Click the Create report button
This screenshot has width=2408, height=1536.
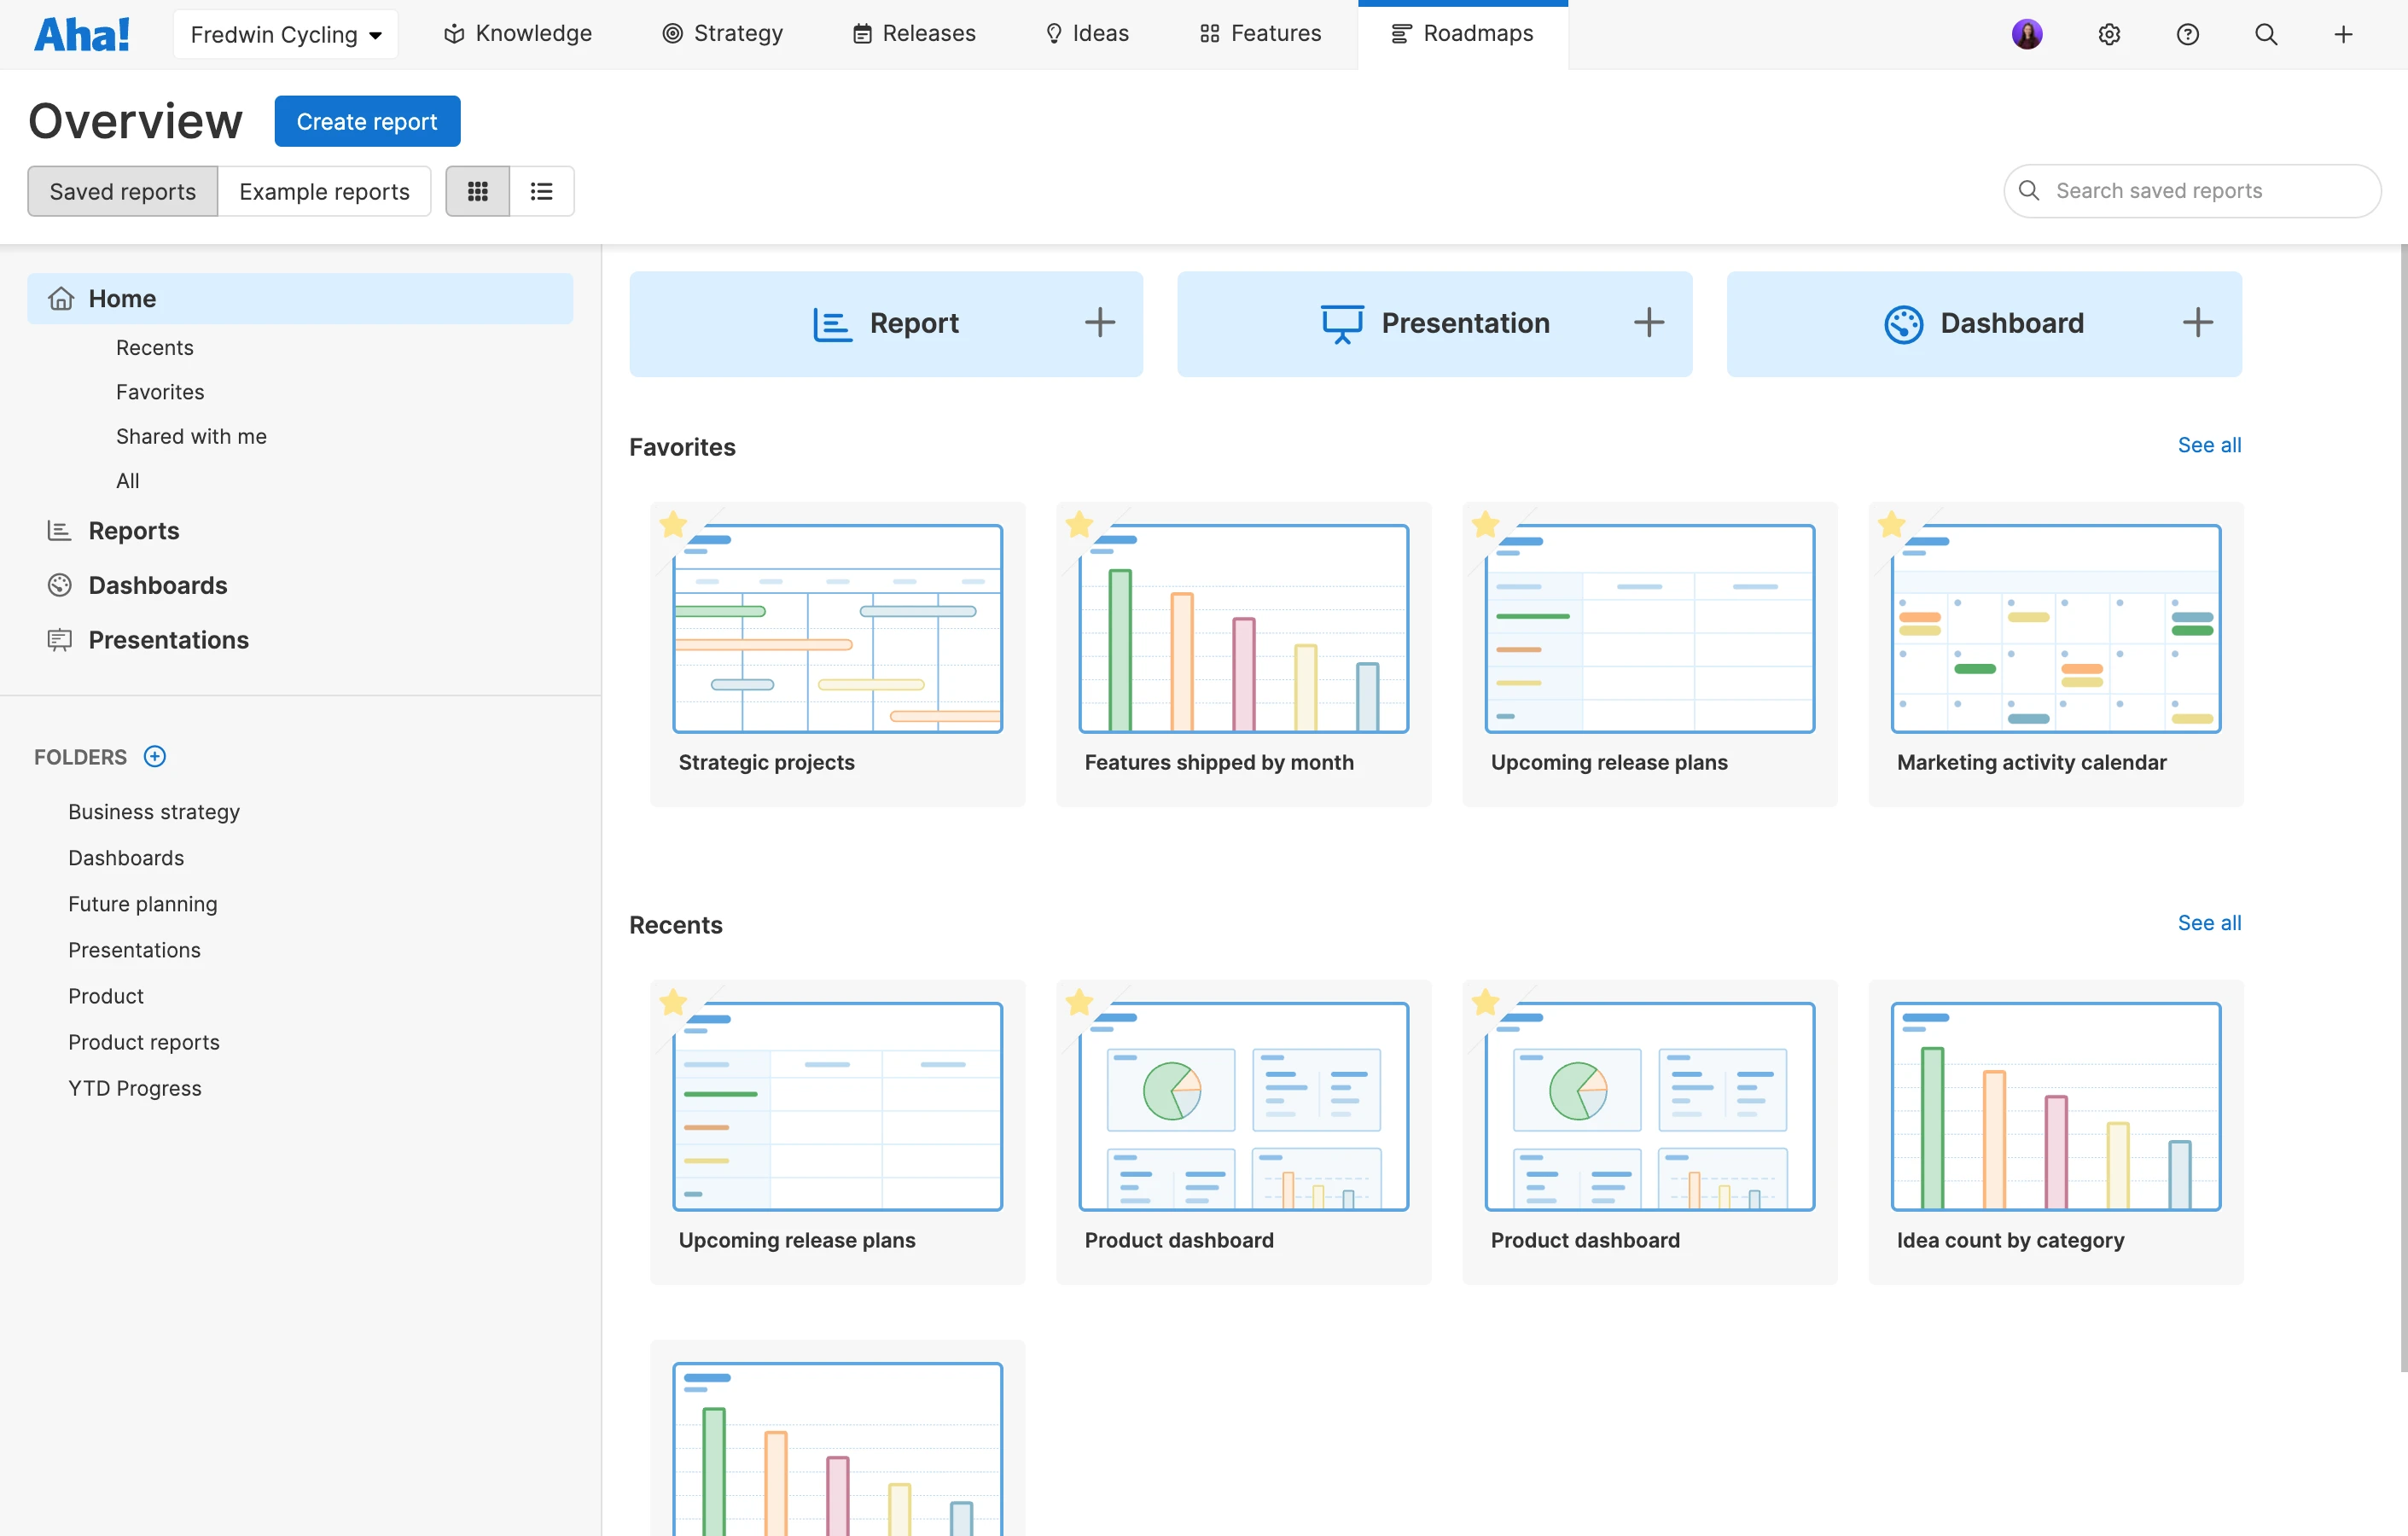click(x=366, y=120)
